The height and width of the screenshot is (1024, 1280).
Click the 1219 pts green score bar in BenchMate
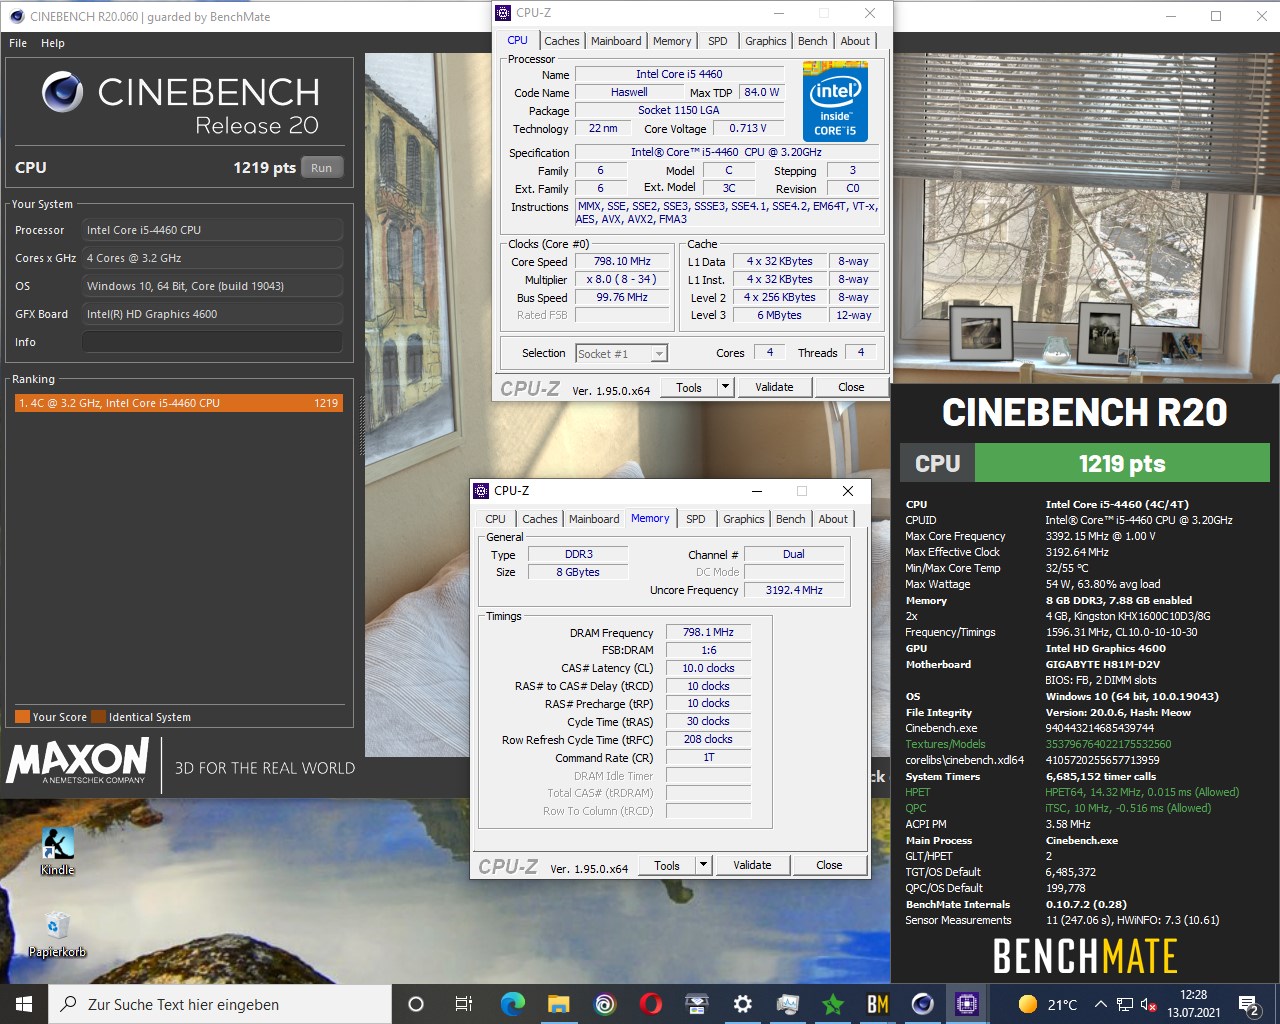[1121, 463]
